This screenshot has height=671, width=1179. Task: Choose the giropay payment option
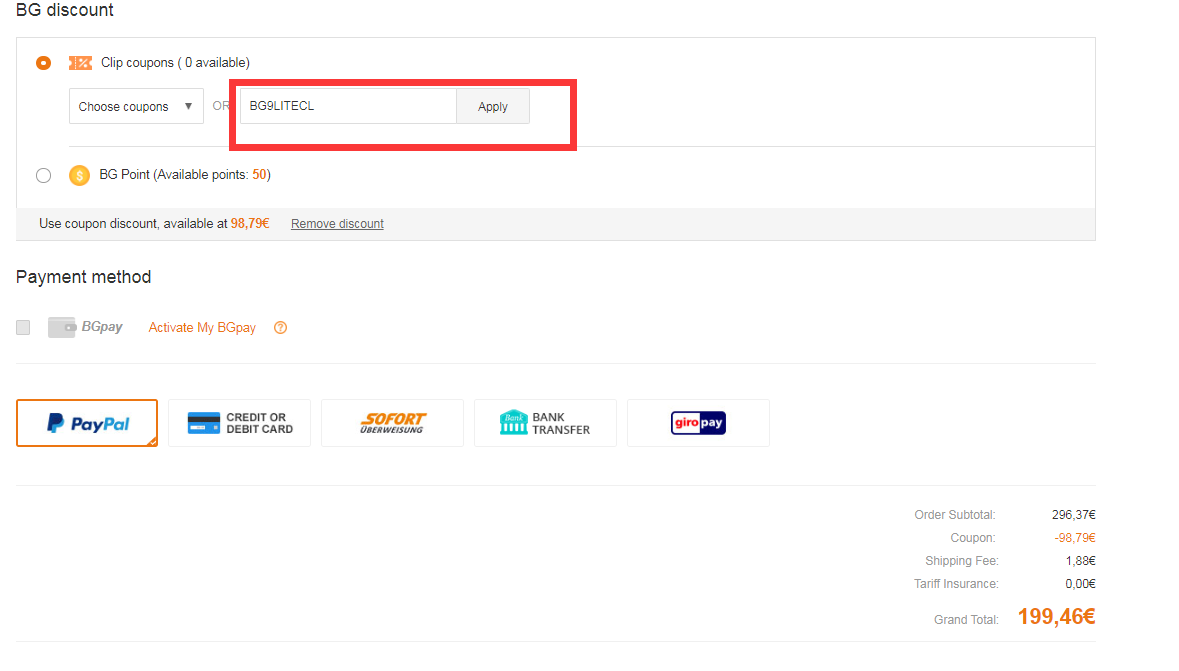(x=698, y=423)
